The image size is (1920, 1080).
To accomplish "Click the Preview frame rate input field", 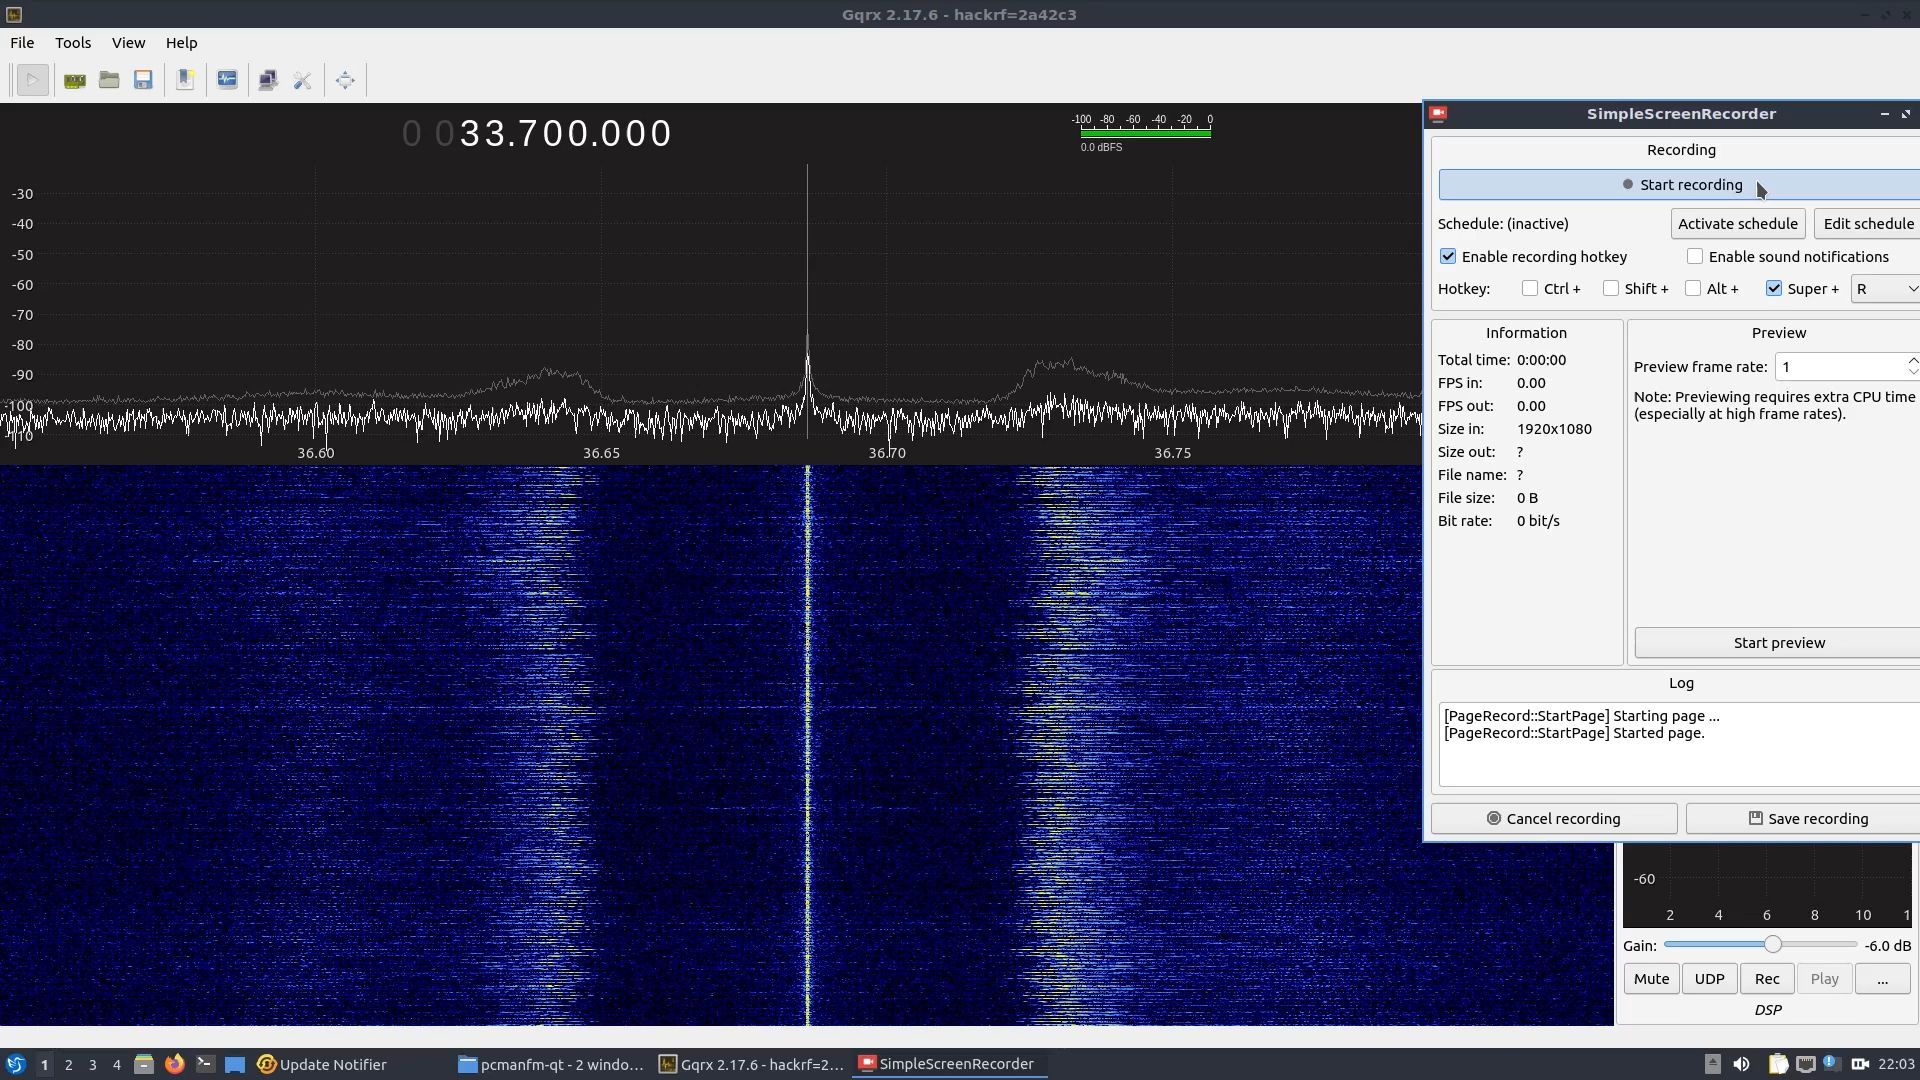I will coord(1838,367).
